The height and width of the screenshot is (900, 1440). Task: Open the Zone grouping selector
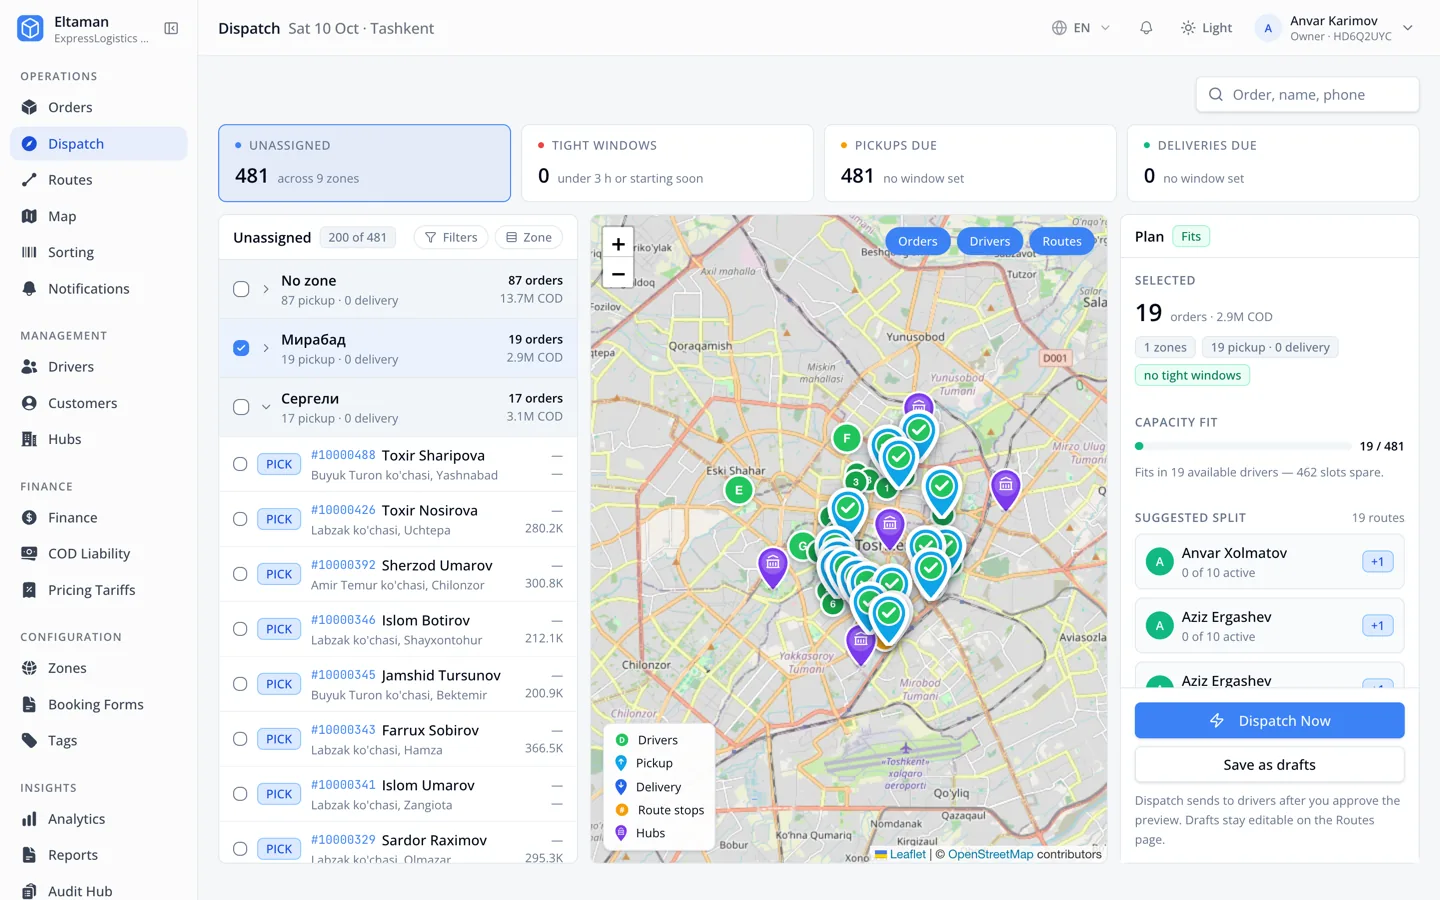click(x=529, y=237)
